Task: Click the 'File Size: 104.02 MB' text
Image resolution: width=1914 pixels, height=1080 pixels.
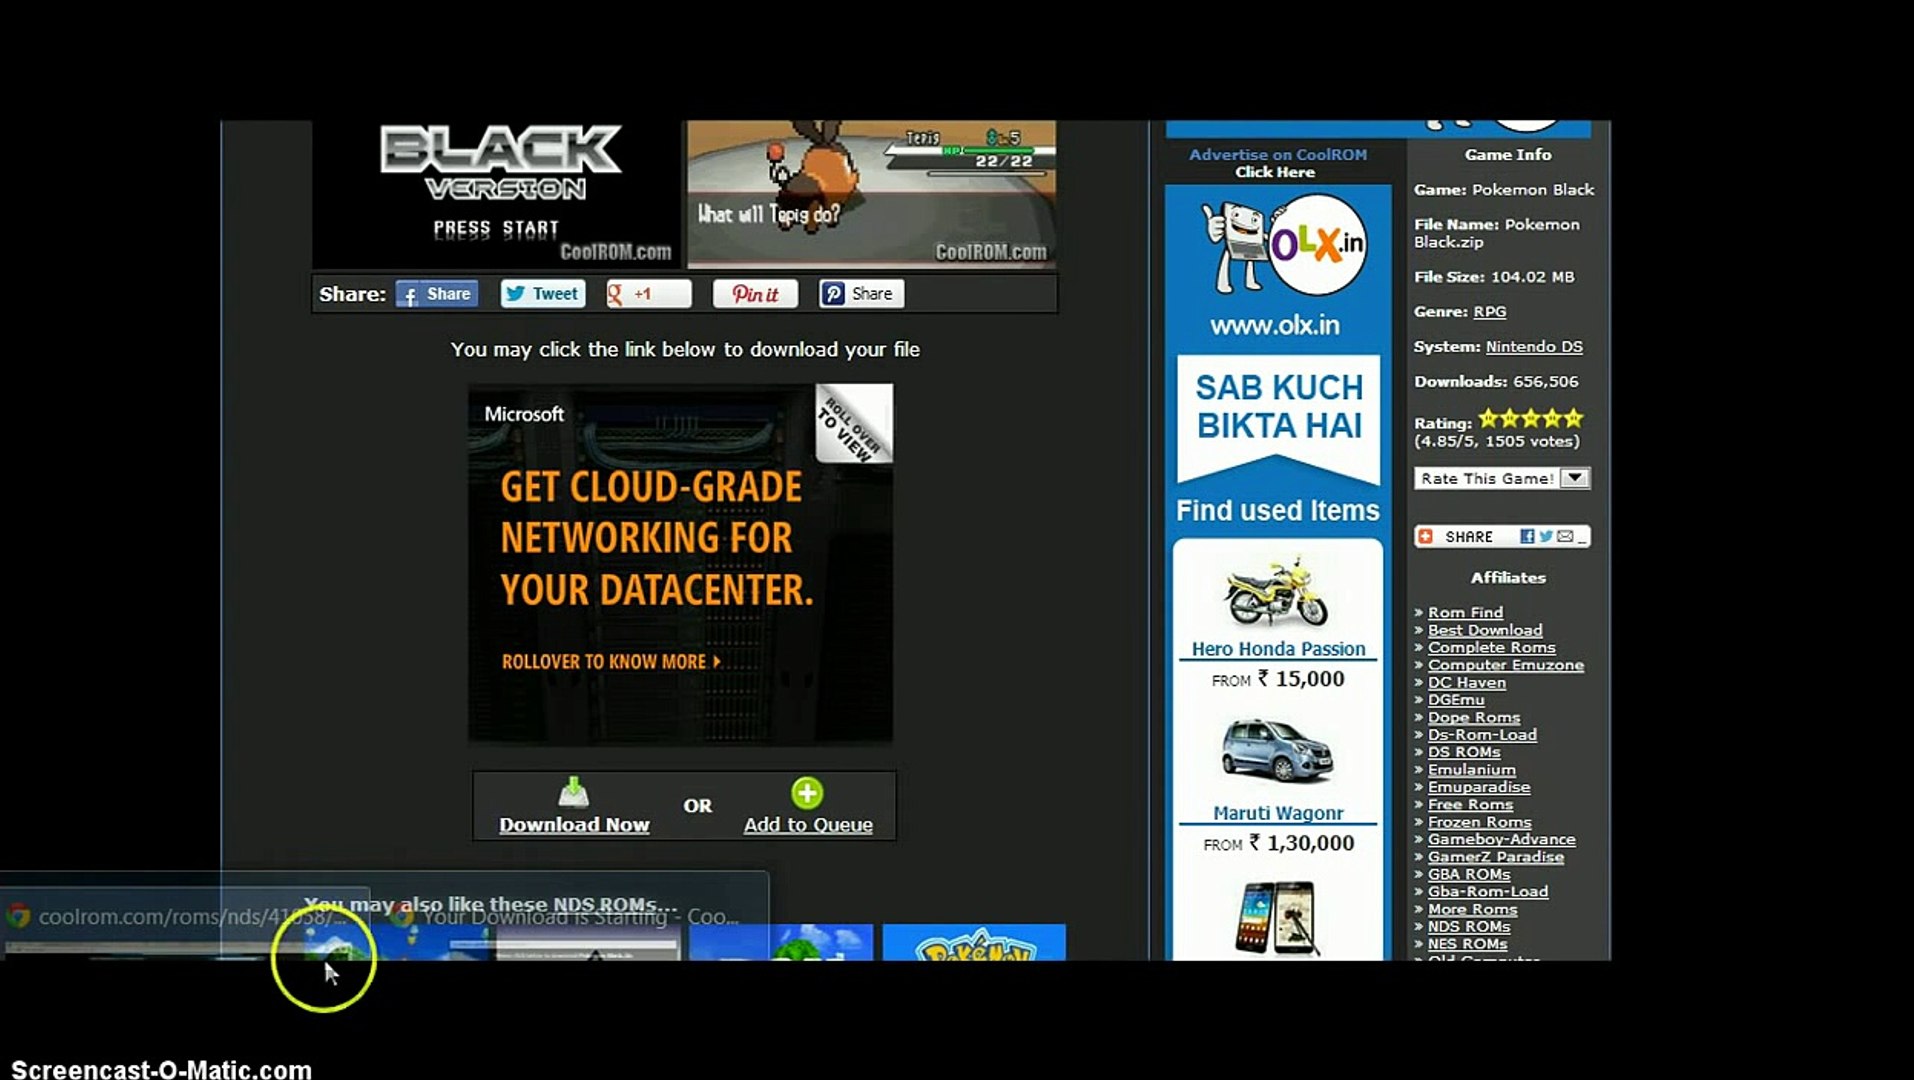Action: (1494, 277)
